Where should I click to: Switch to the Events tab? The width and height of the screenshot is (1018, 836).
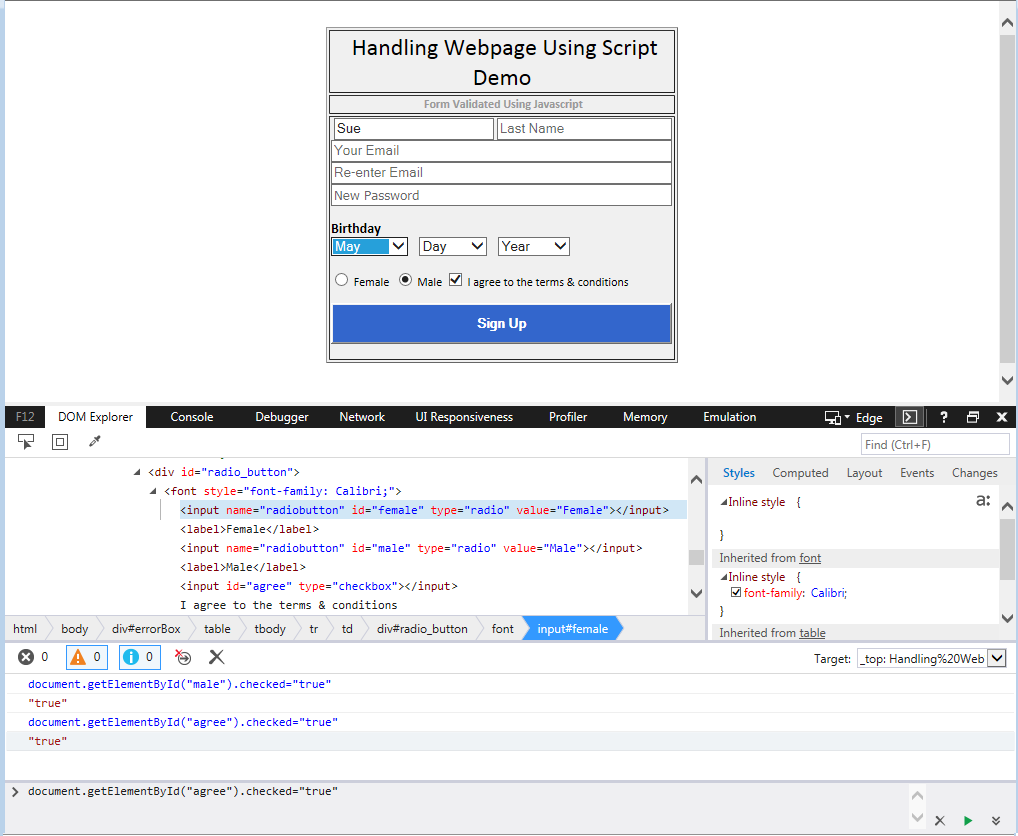coord(917,473)
